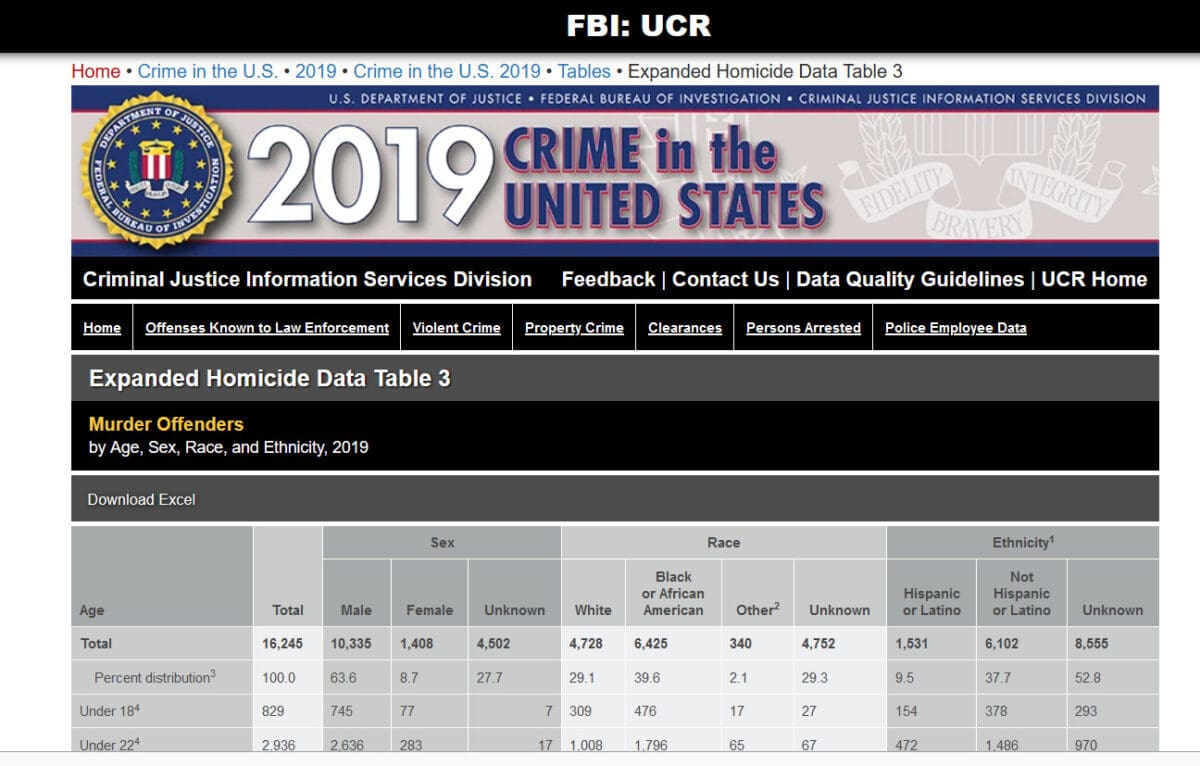This screenshot has width=1200, height=766.
Task: Click the Sex group header
Action: point(442,542)
